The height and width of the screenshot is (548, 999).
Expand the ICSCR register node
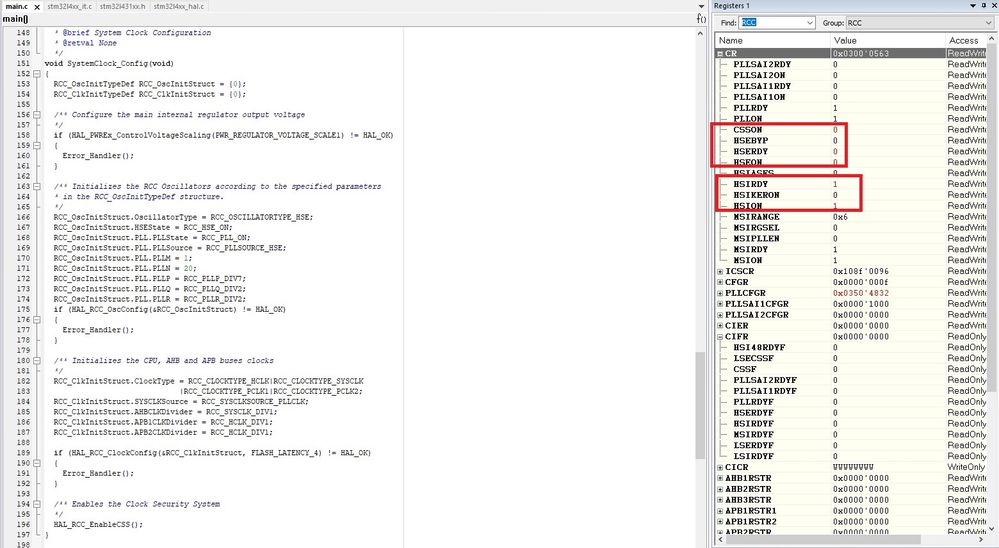coord(720,271)
